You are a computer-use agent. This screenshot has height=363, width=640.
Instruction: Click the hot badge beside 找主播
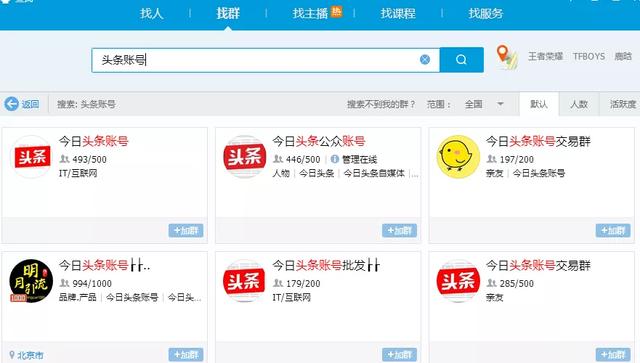pyautogui.click(x=336, y=11)
